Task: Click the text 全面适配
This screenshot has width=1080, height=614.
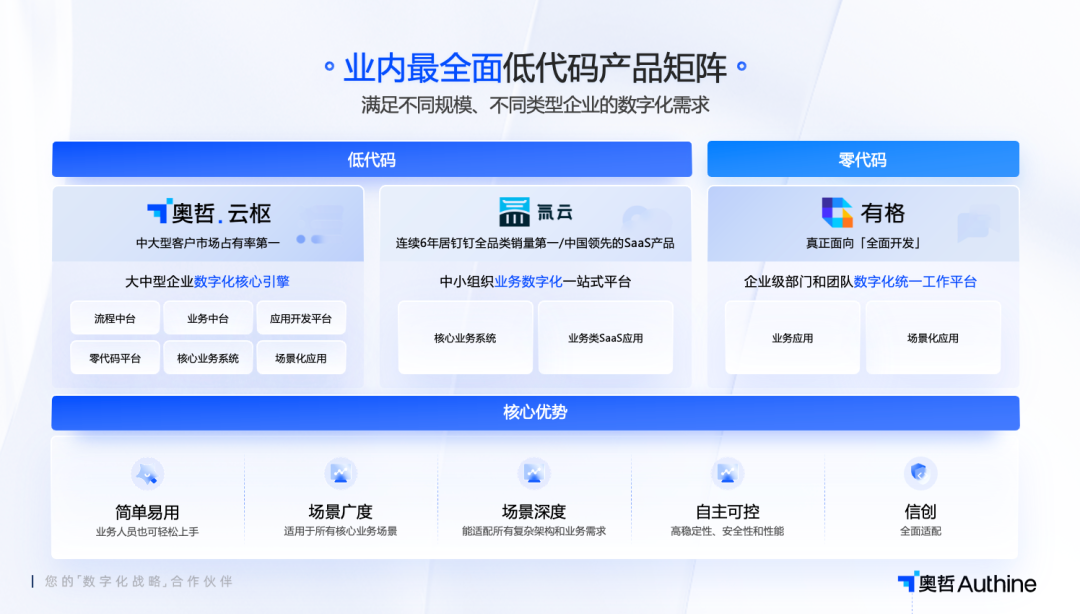Action: (920, 531)
